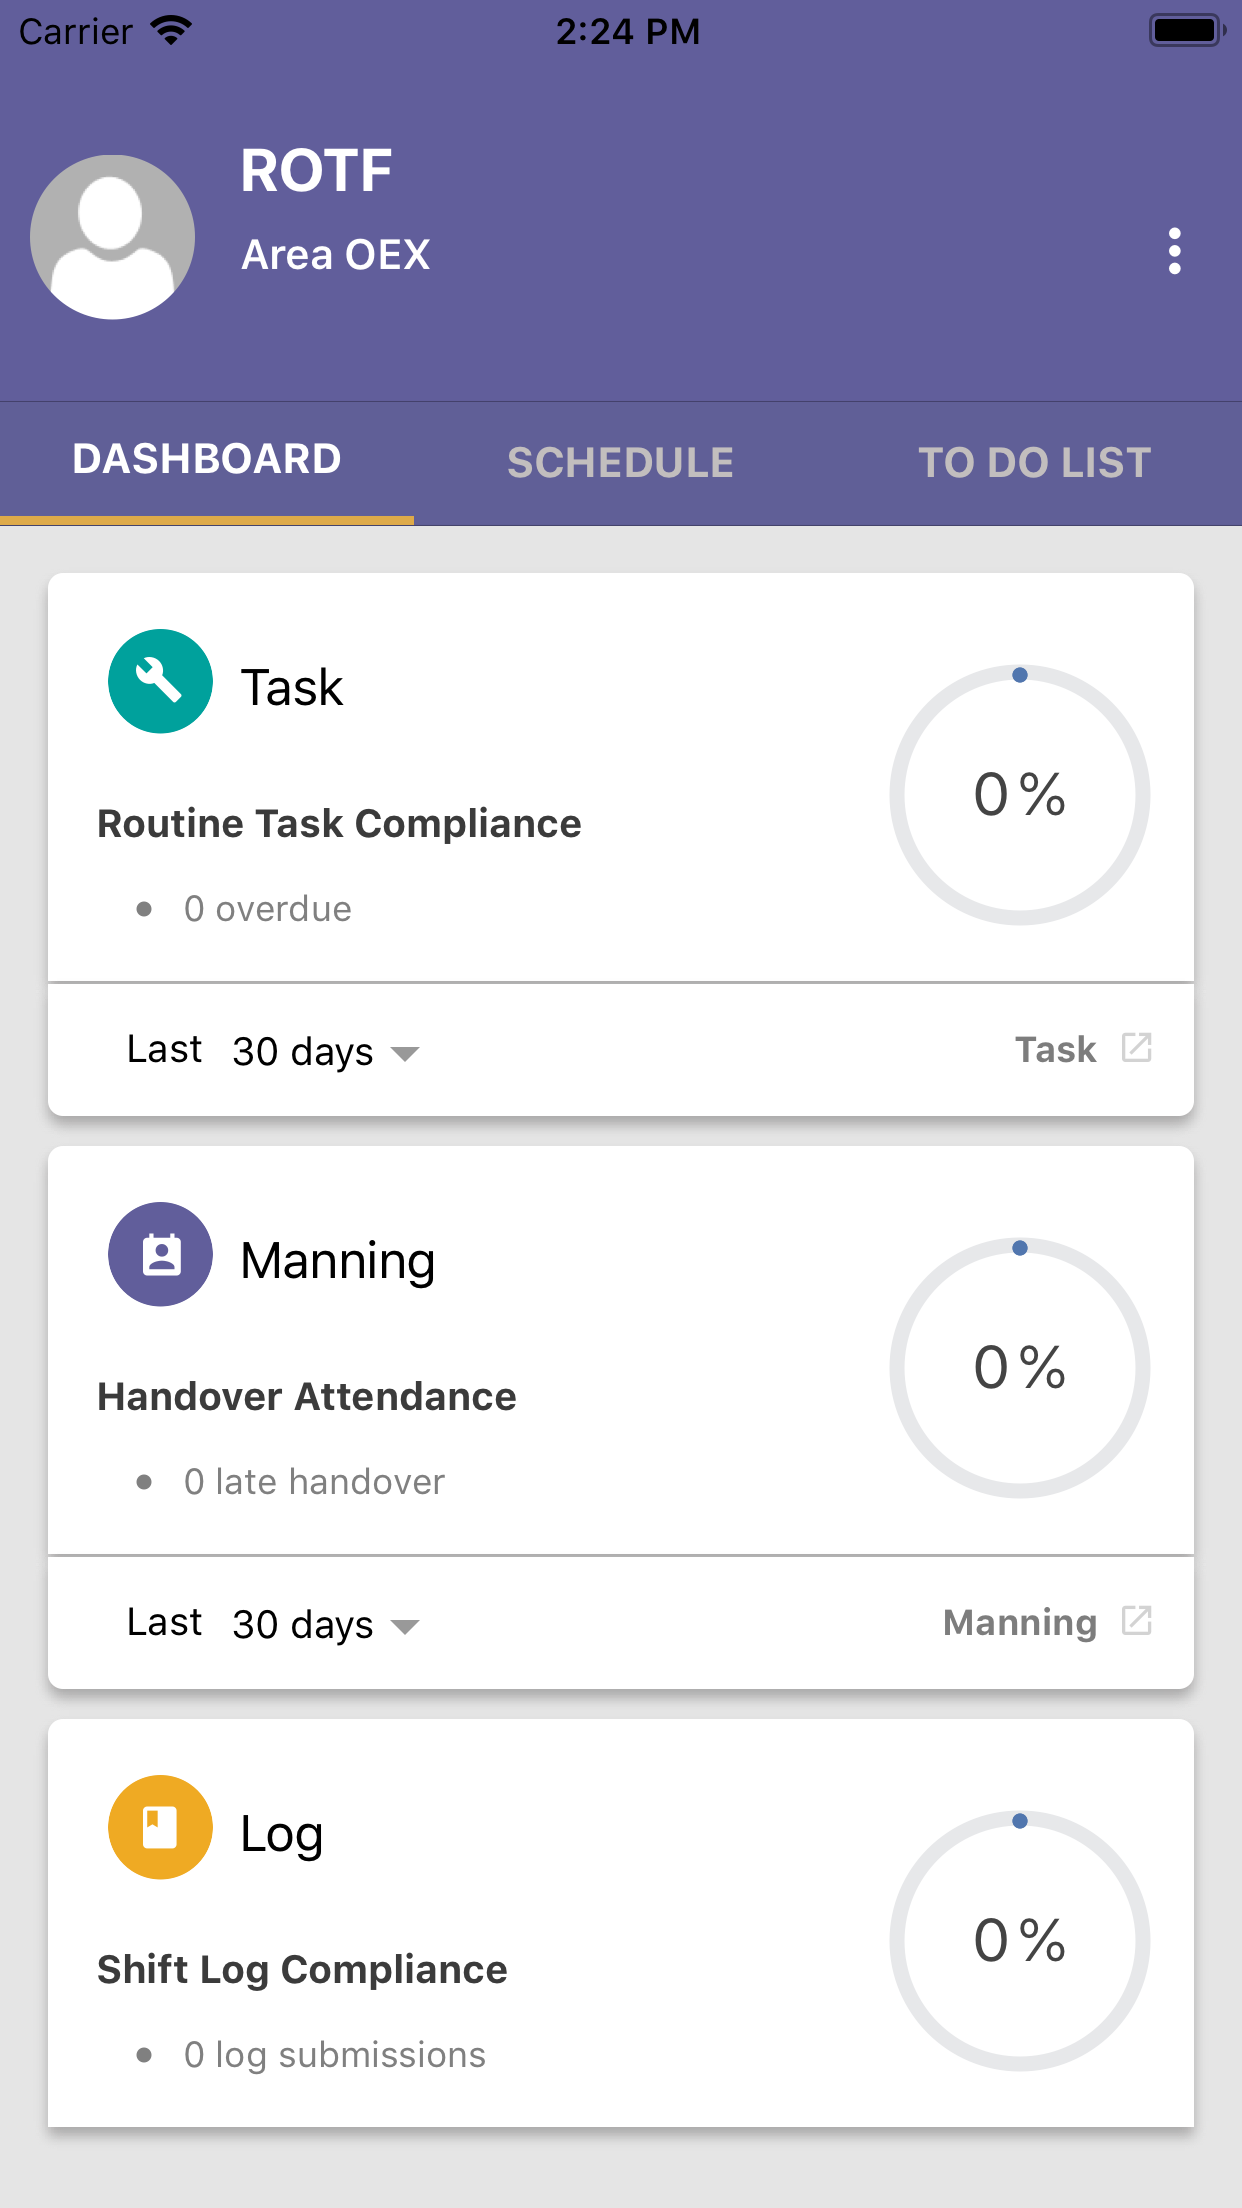Open Manning external link icon
Screen dimensions: 1242x2208
(x=1137, y=1621)
